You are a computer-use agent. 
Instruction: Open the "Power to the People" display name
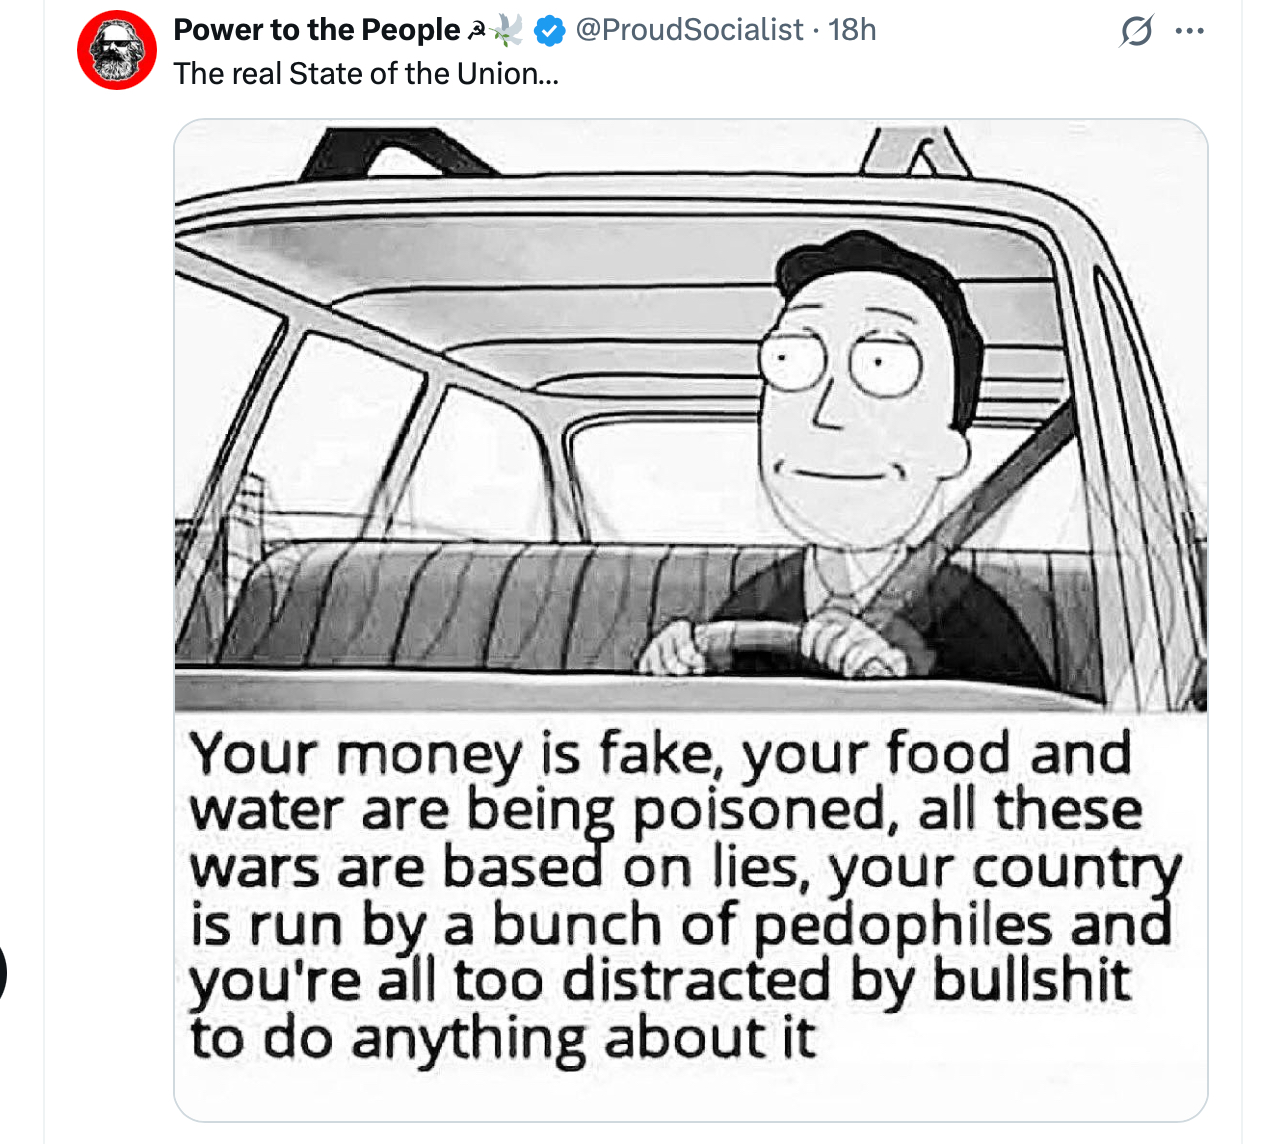point(316,30)
